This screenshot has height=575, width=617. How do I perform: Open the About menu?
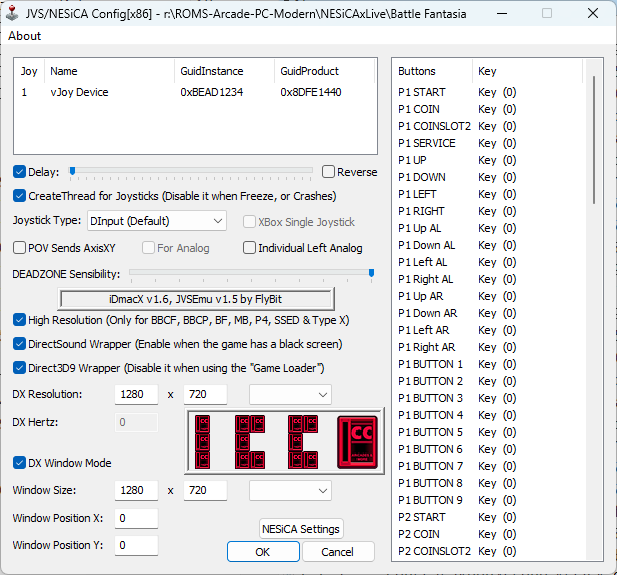24,36
